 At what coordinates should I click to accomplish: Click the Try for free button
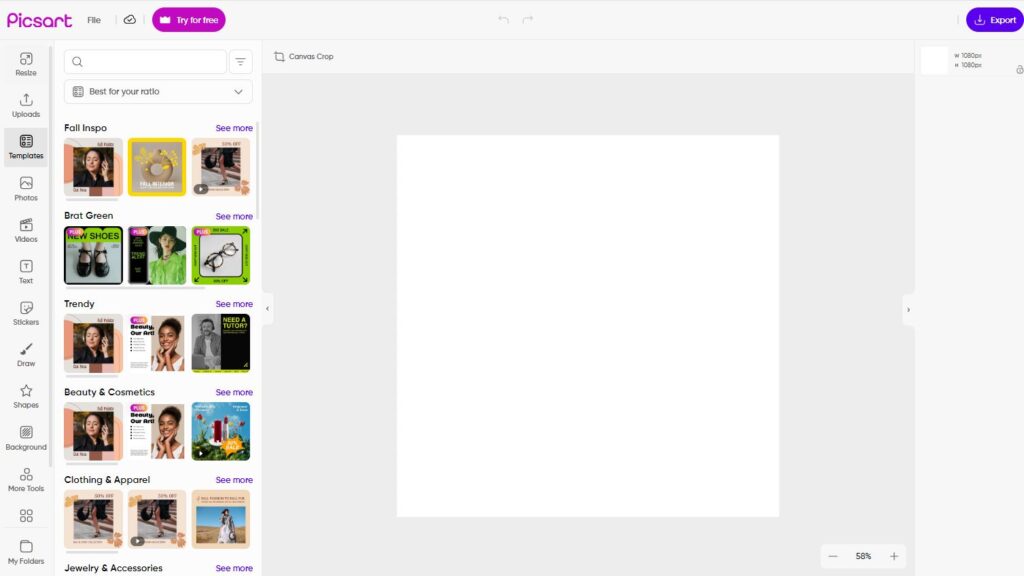[189, 20]
